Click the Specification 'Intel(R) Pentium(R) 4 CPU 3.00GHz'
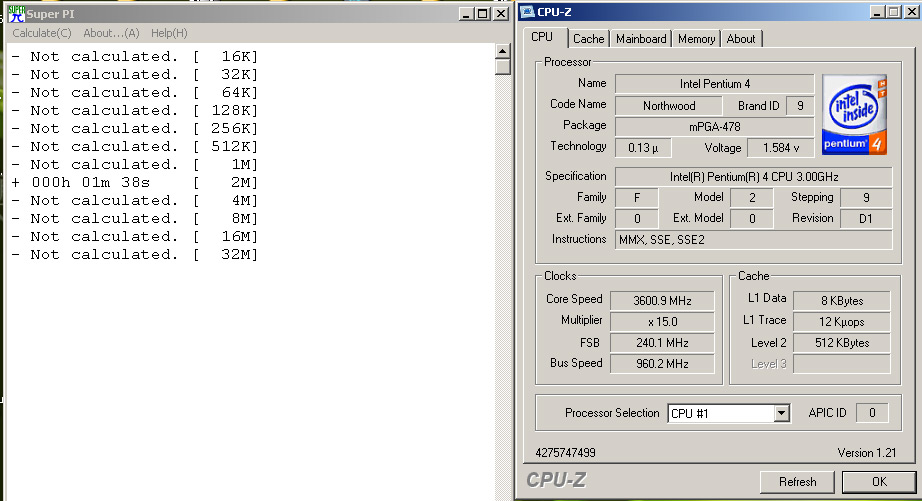 point(754,176)
